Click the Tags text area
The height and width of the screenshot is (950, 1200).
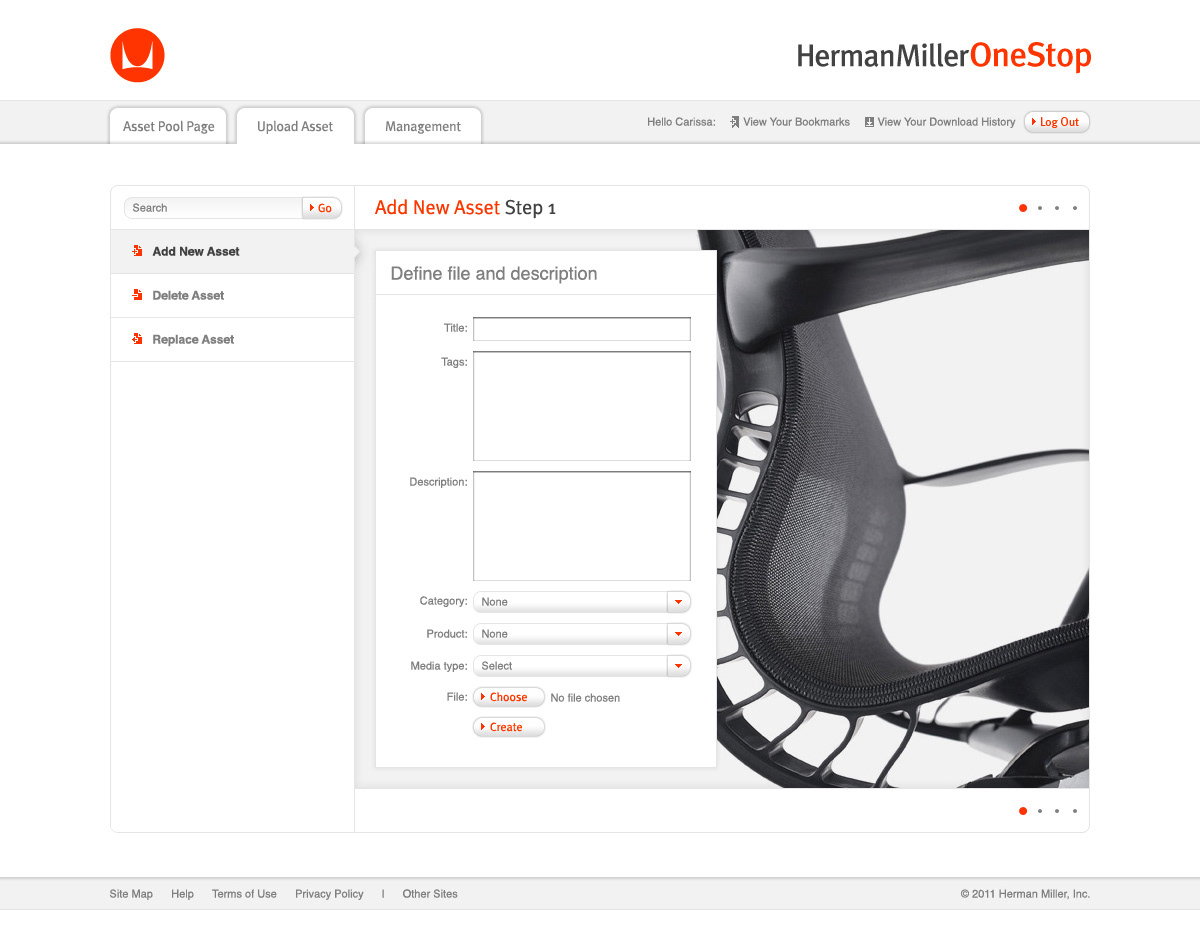(x=582, y=406)
